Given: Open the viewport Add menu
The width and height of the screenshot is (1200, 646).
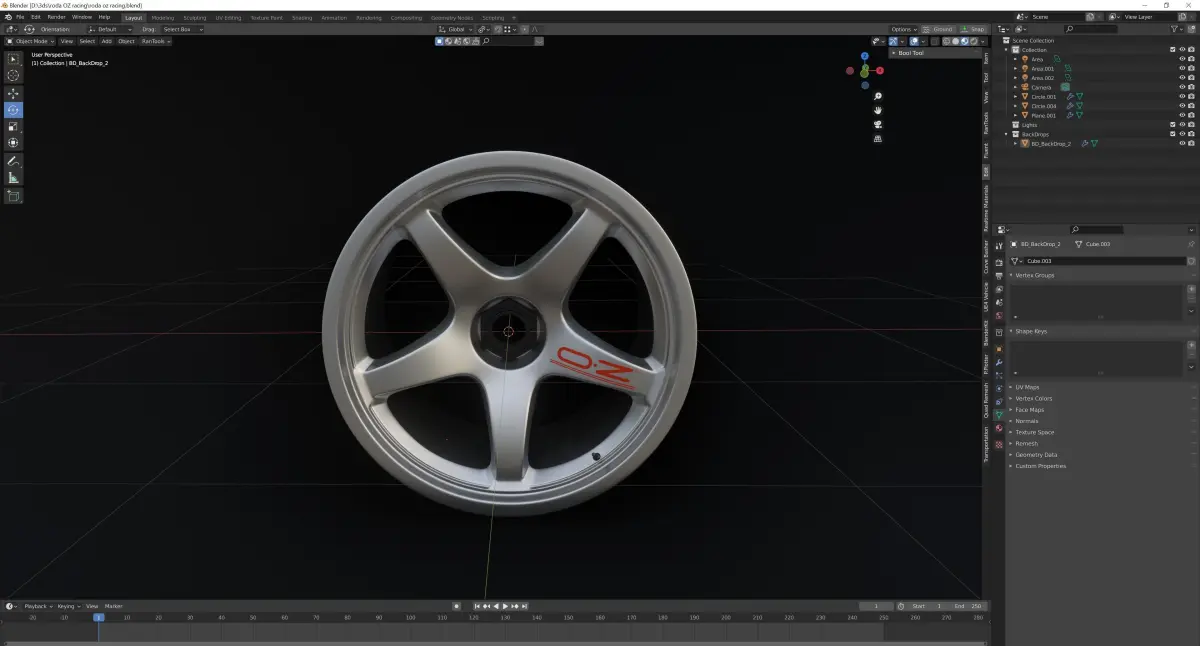Looking at the screenshot, I should (106, 41).
